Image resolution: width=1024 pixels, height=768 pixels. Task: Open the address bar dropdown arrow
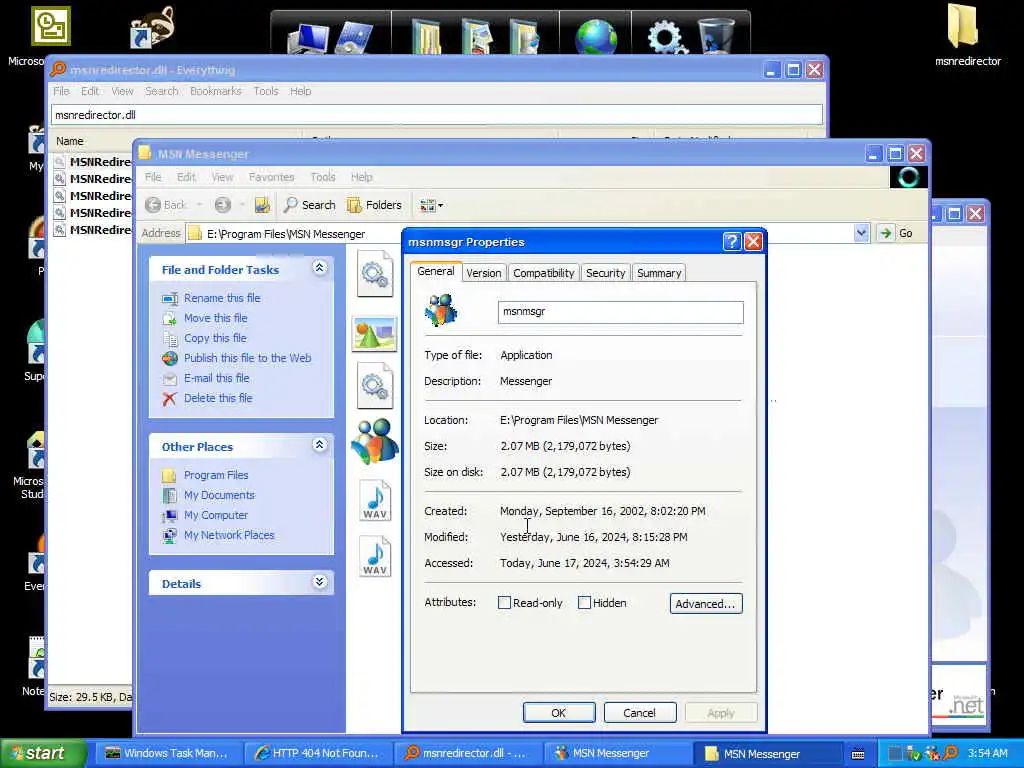[x=861, y=233]
